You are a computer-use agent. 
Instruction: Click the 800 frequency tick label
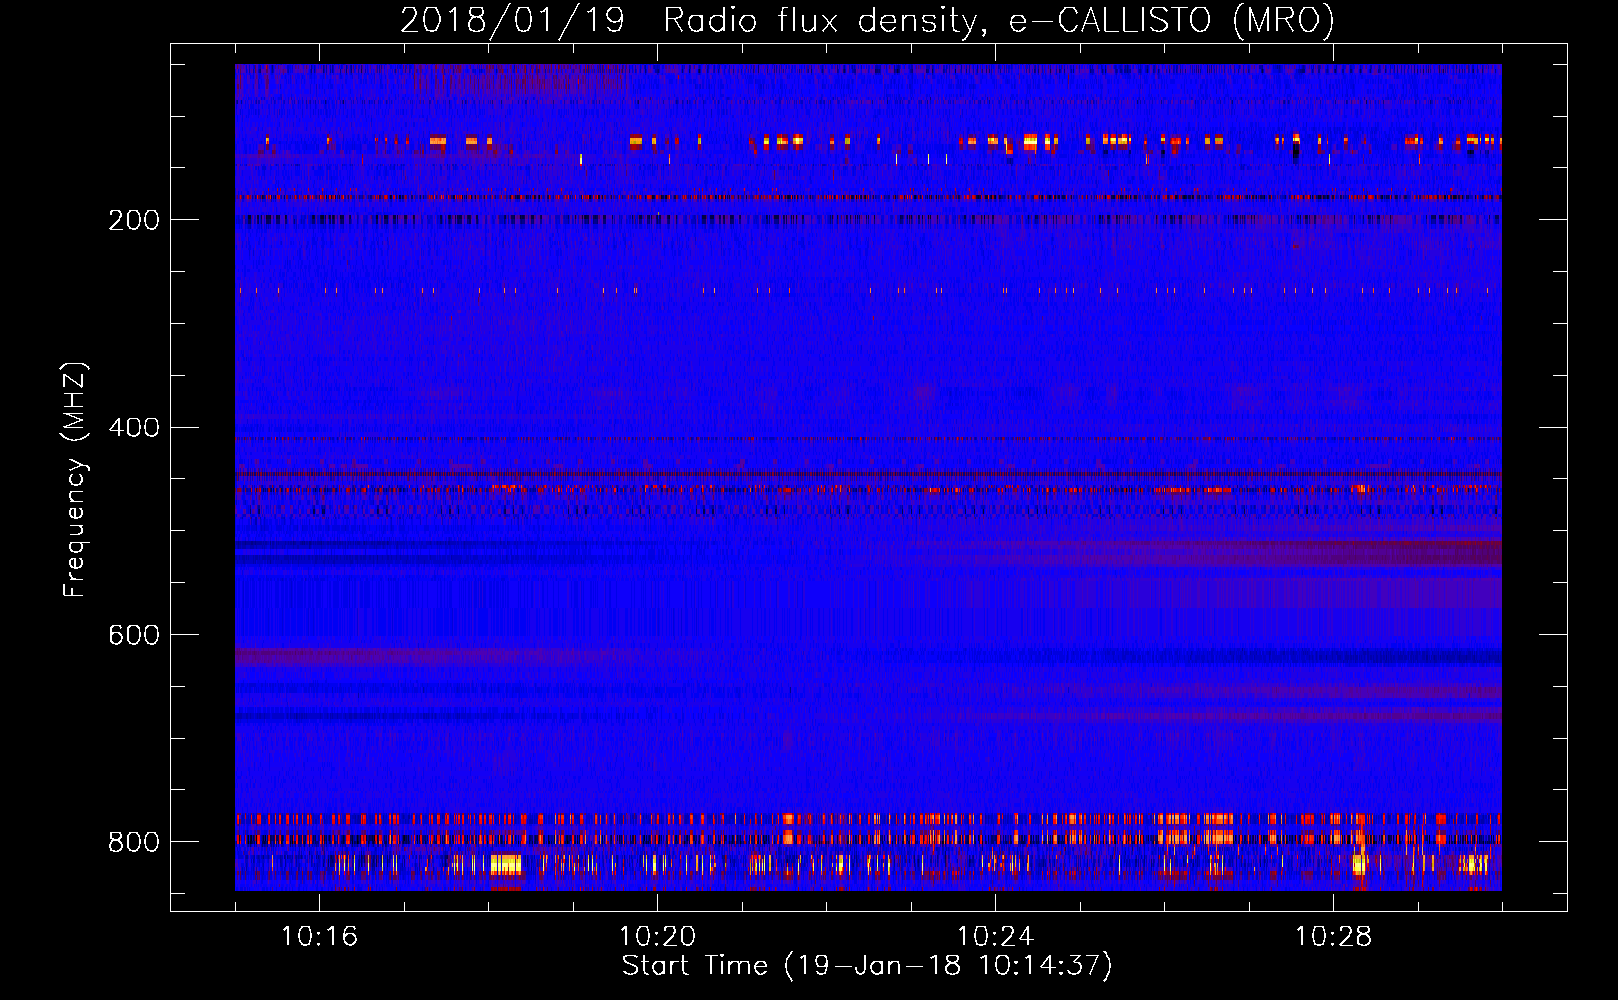click(134, 842)
